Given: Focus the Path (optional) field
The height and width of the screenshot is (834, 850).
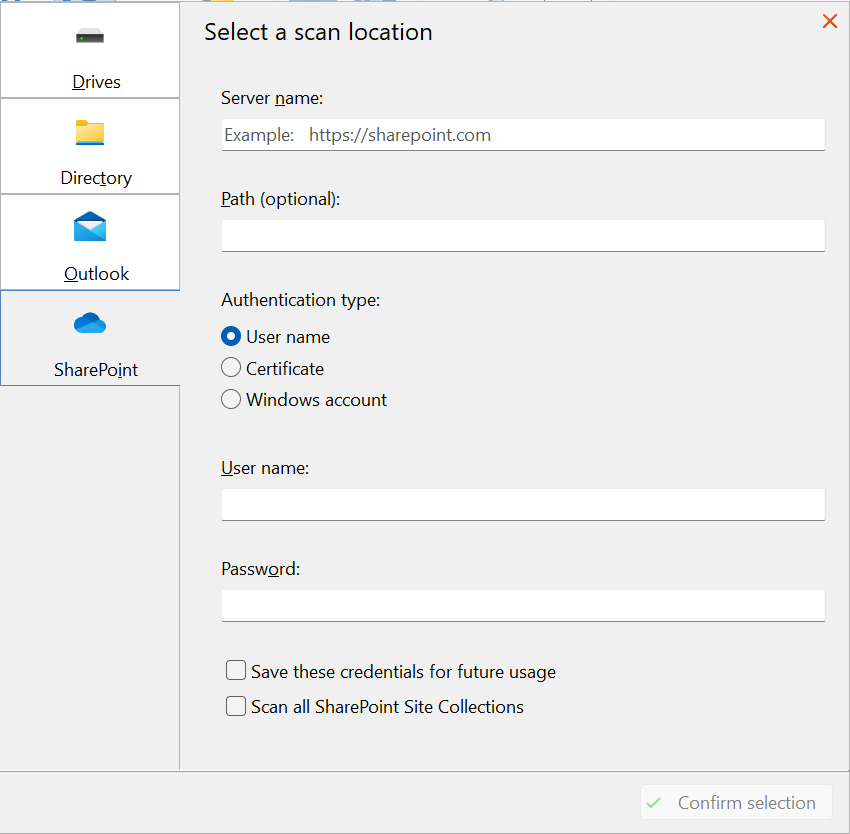Looking at the screenshot, I should pos(522,235).
